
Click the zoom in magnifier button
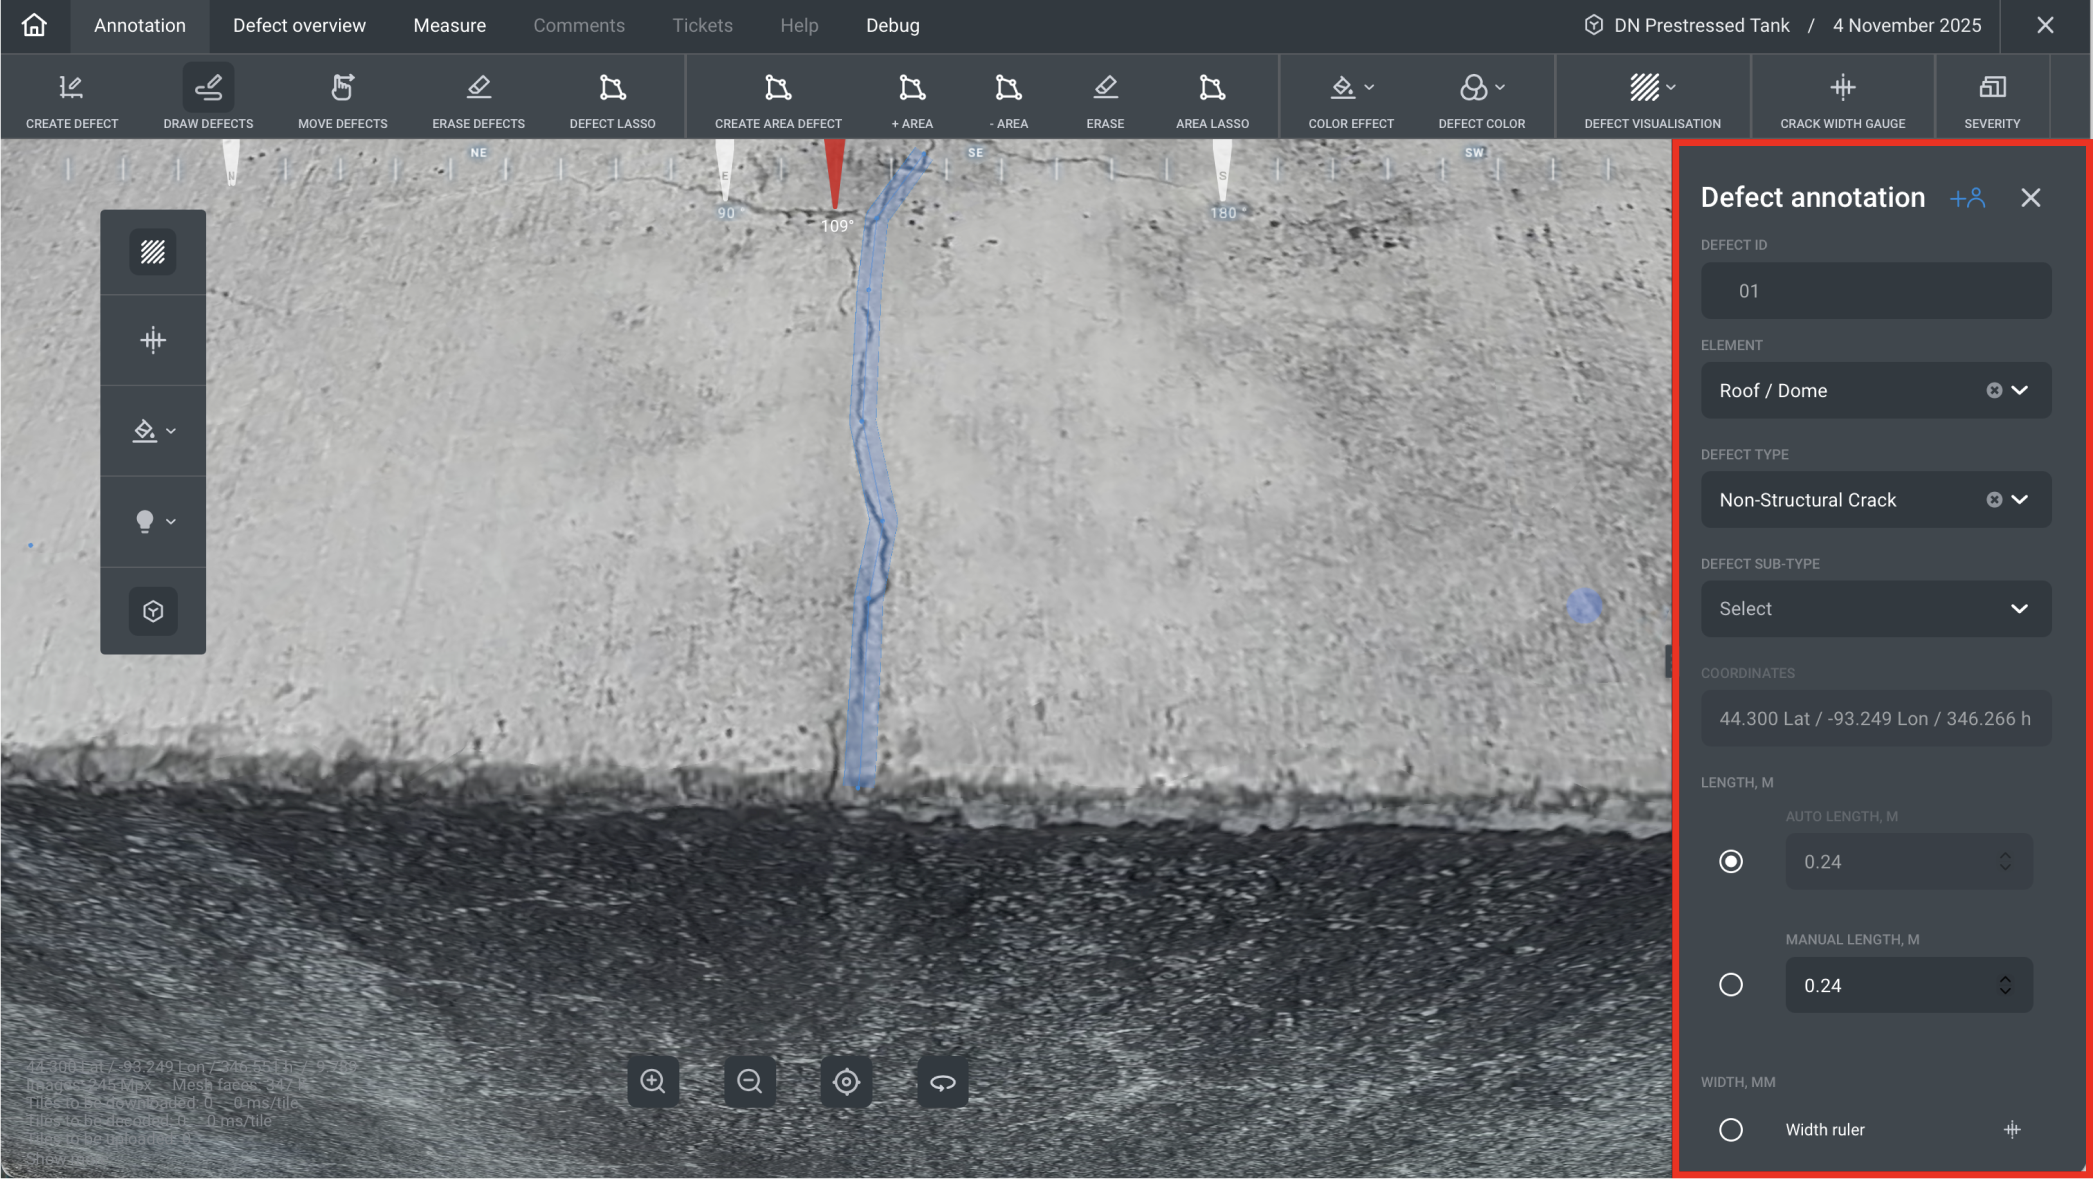[653, 1082]
